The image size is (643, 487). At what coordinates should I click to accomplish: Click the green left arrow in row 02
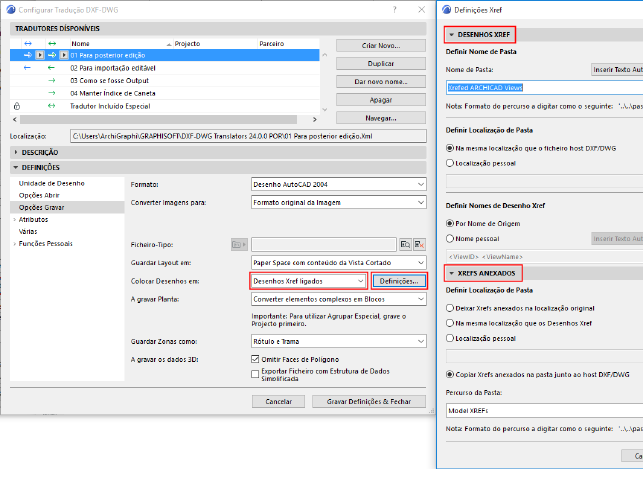(x=51, y=68)
